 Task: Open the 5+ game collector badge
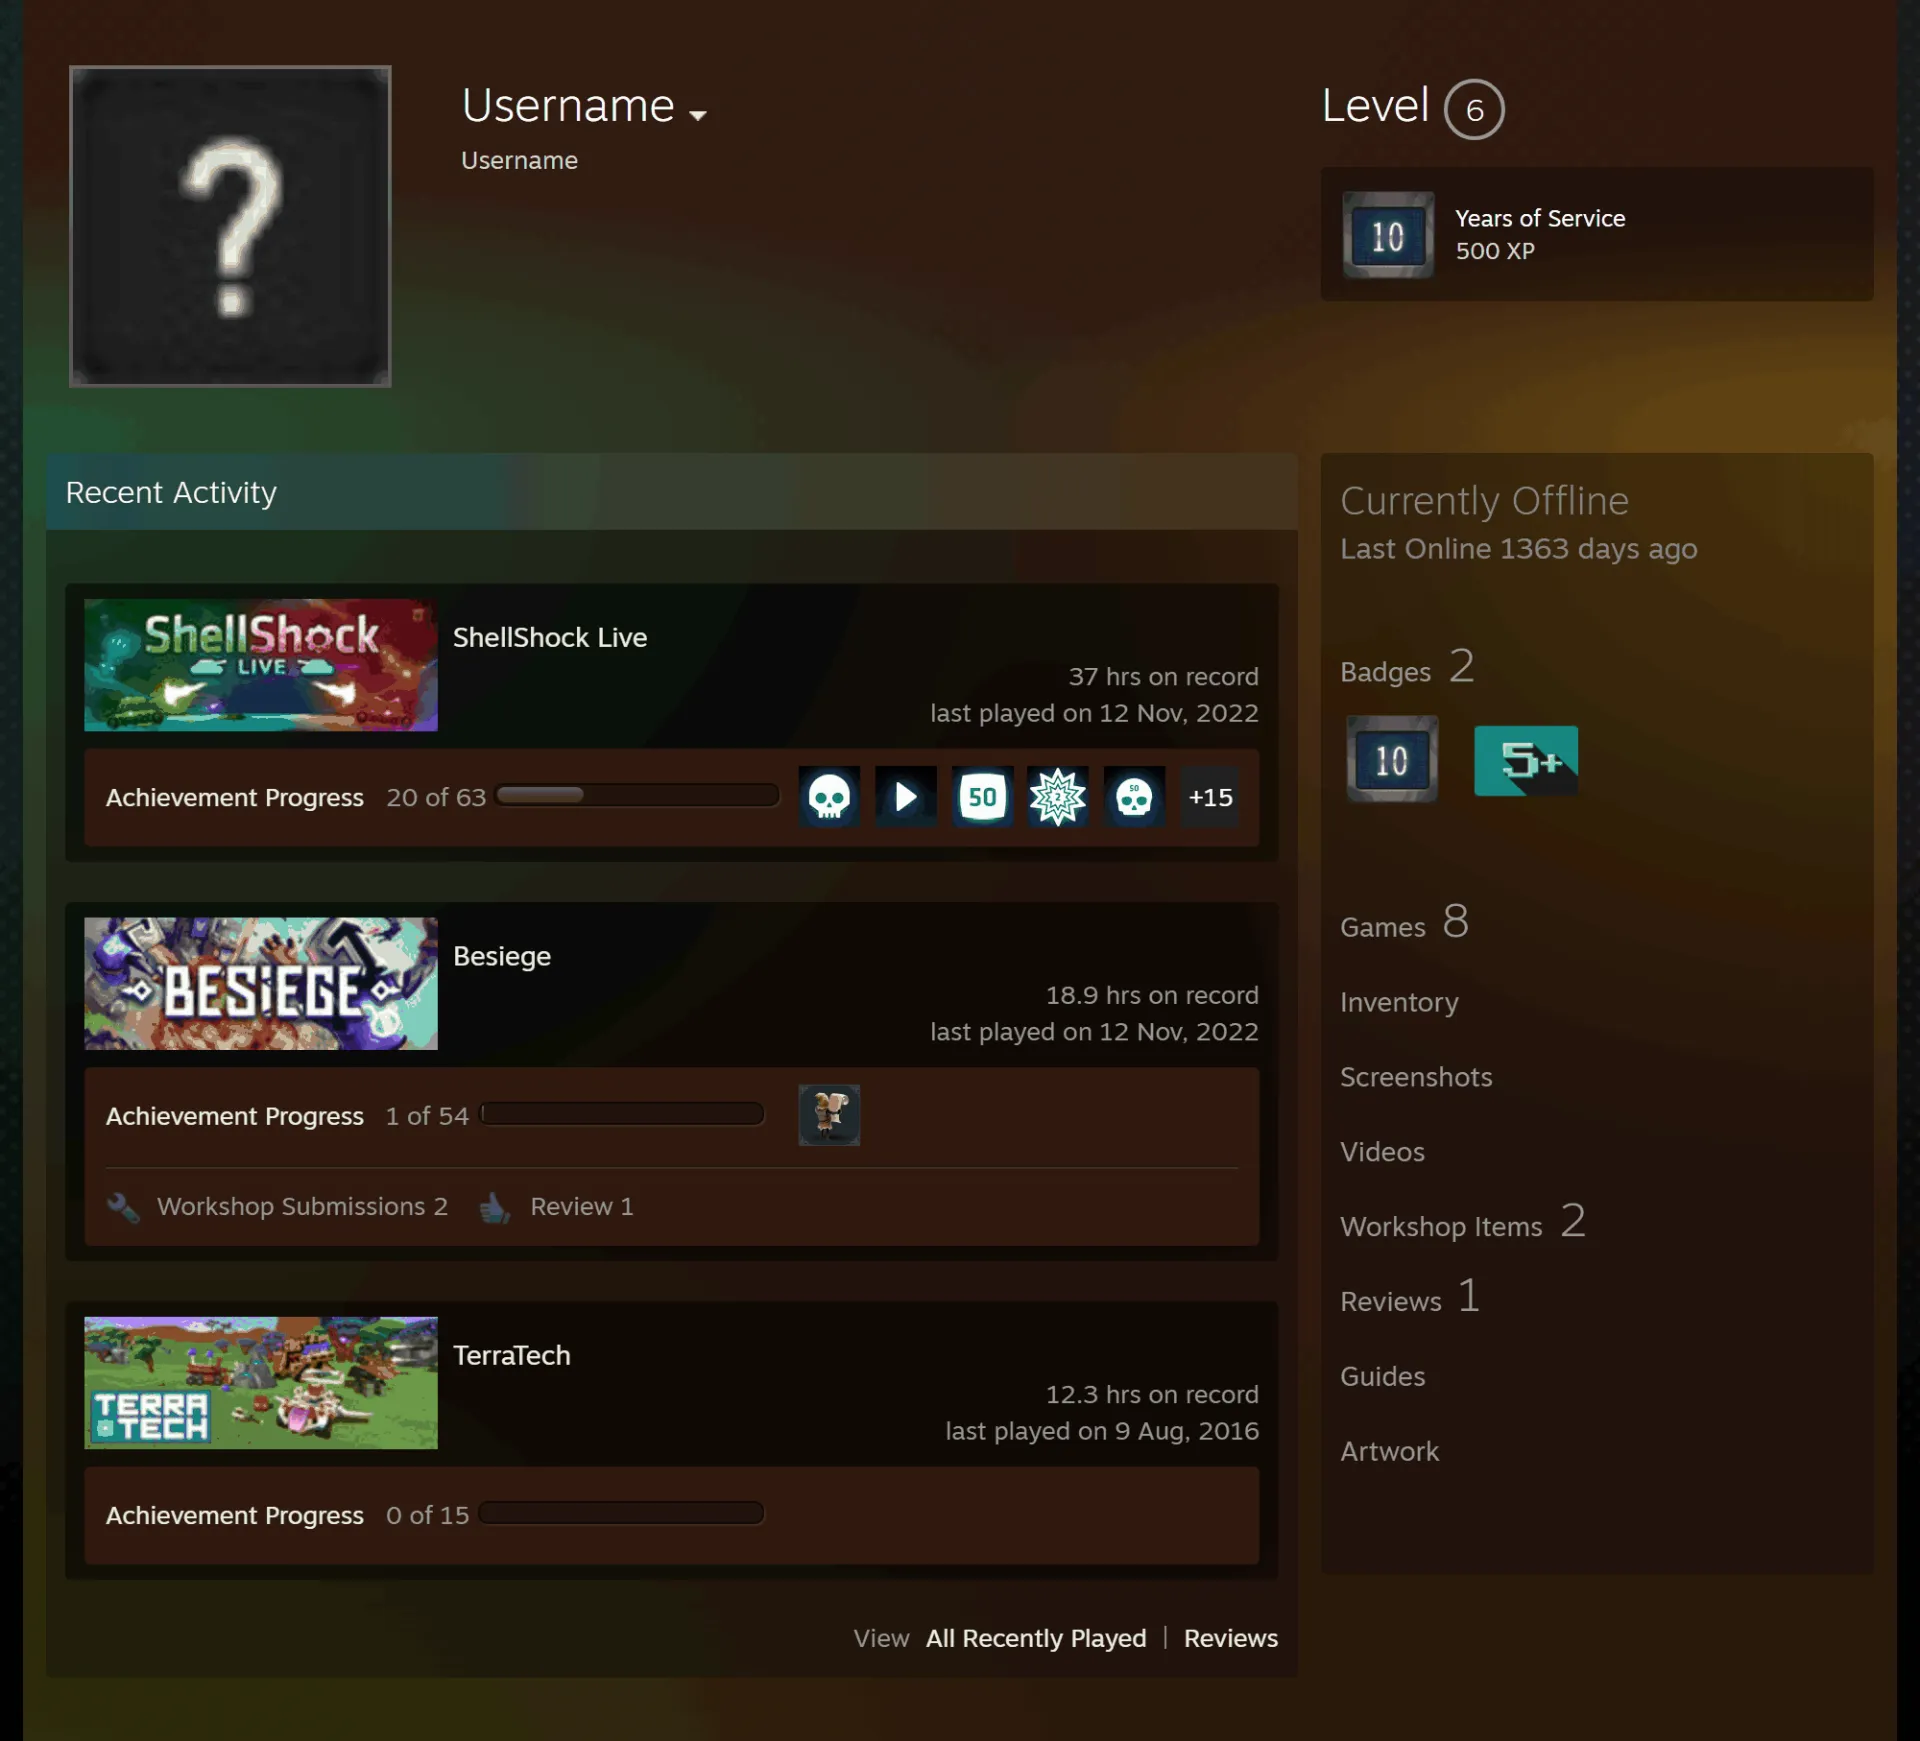1526,761
